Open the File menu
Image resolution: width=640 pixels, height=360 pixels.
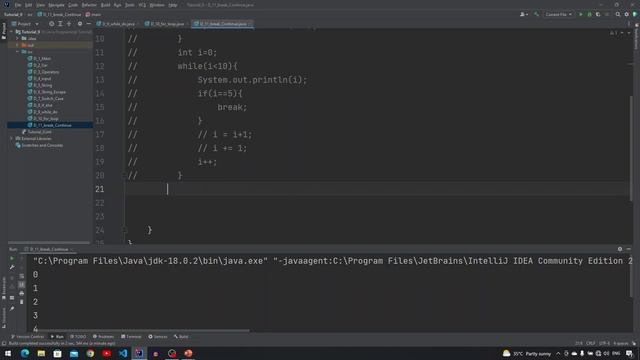pyautogui.click(x=18, y=5)
